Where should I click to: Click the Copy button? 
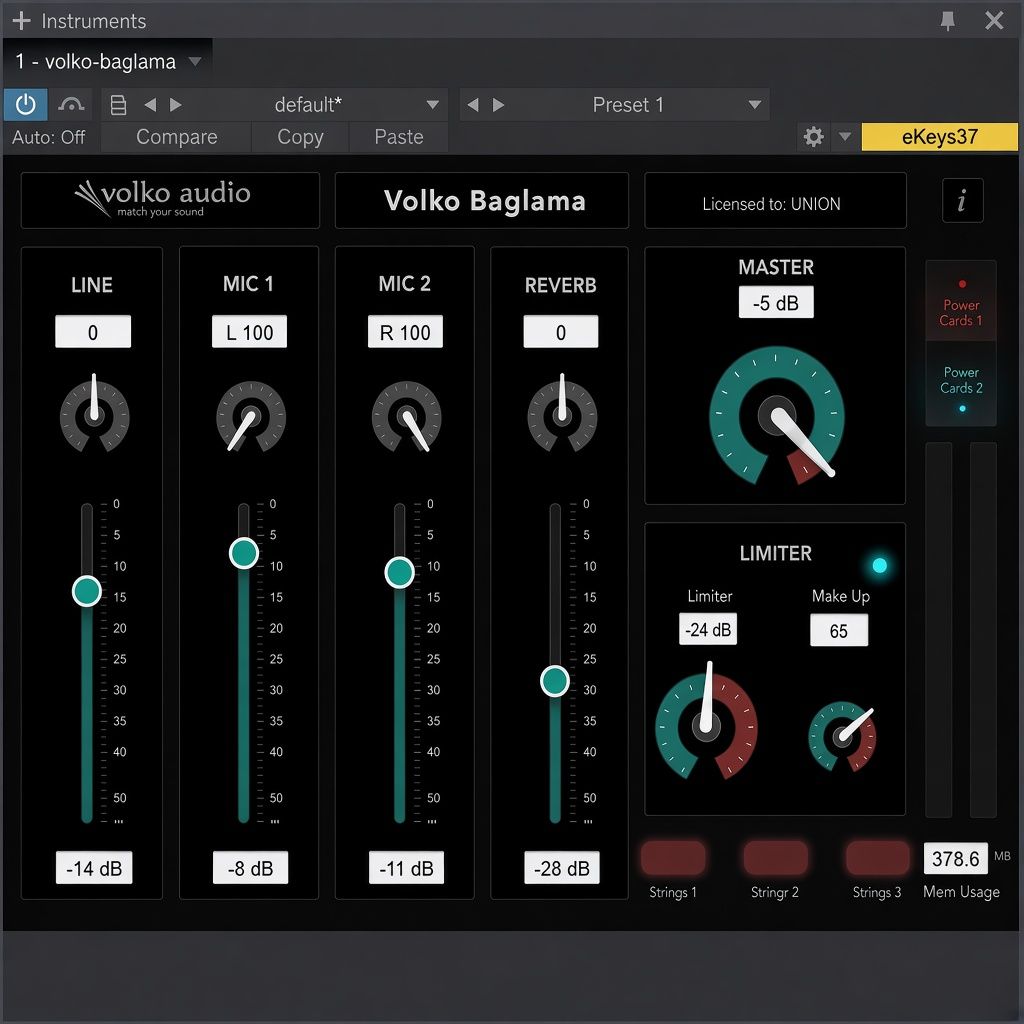click(x=300, y=137)
